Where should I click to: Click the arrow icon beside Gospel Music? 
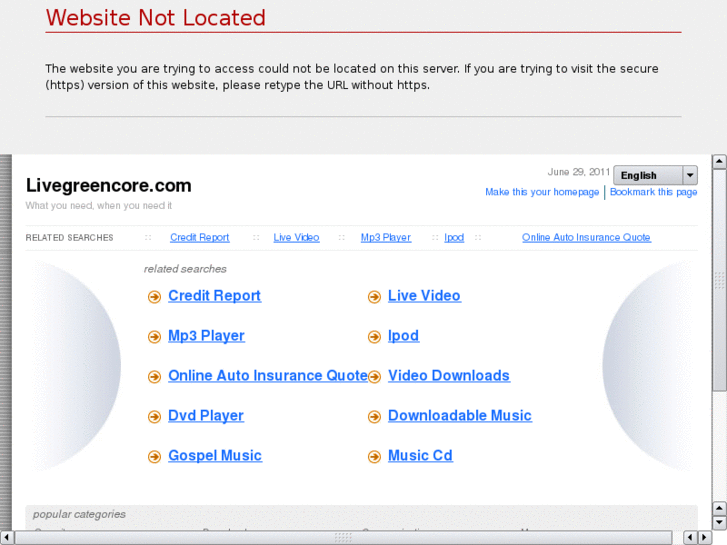154,456
